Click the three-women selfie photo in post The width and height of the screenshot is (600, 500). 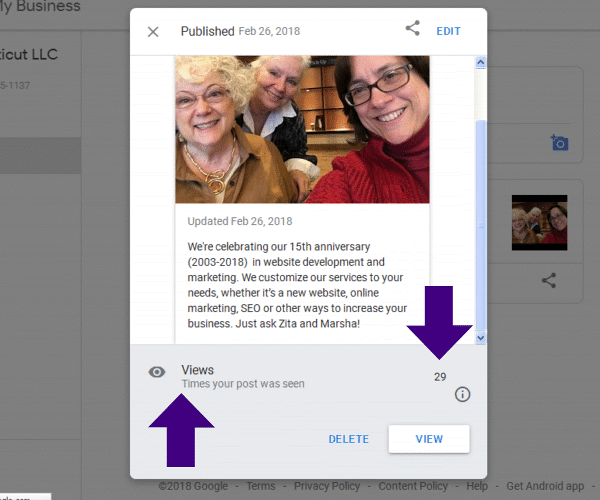pyautogui.click(x=302, y=130)
